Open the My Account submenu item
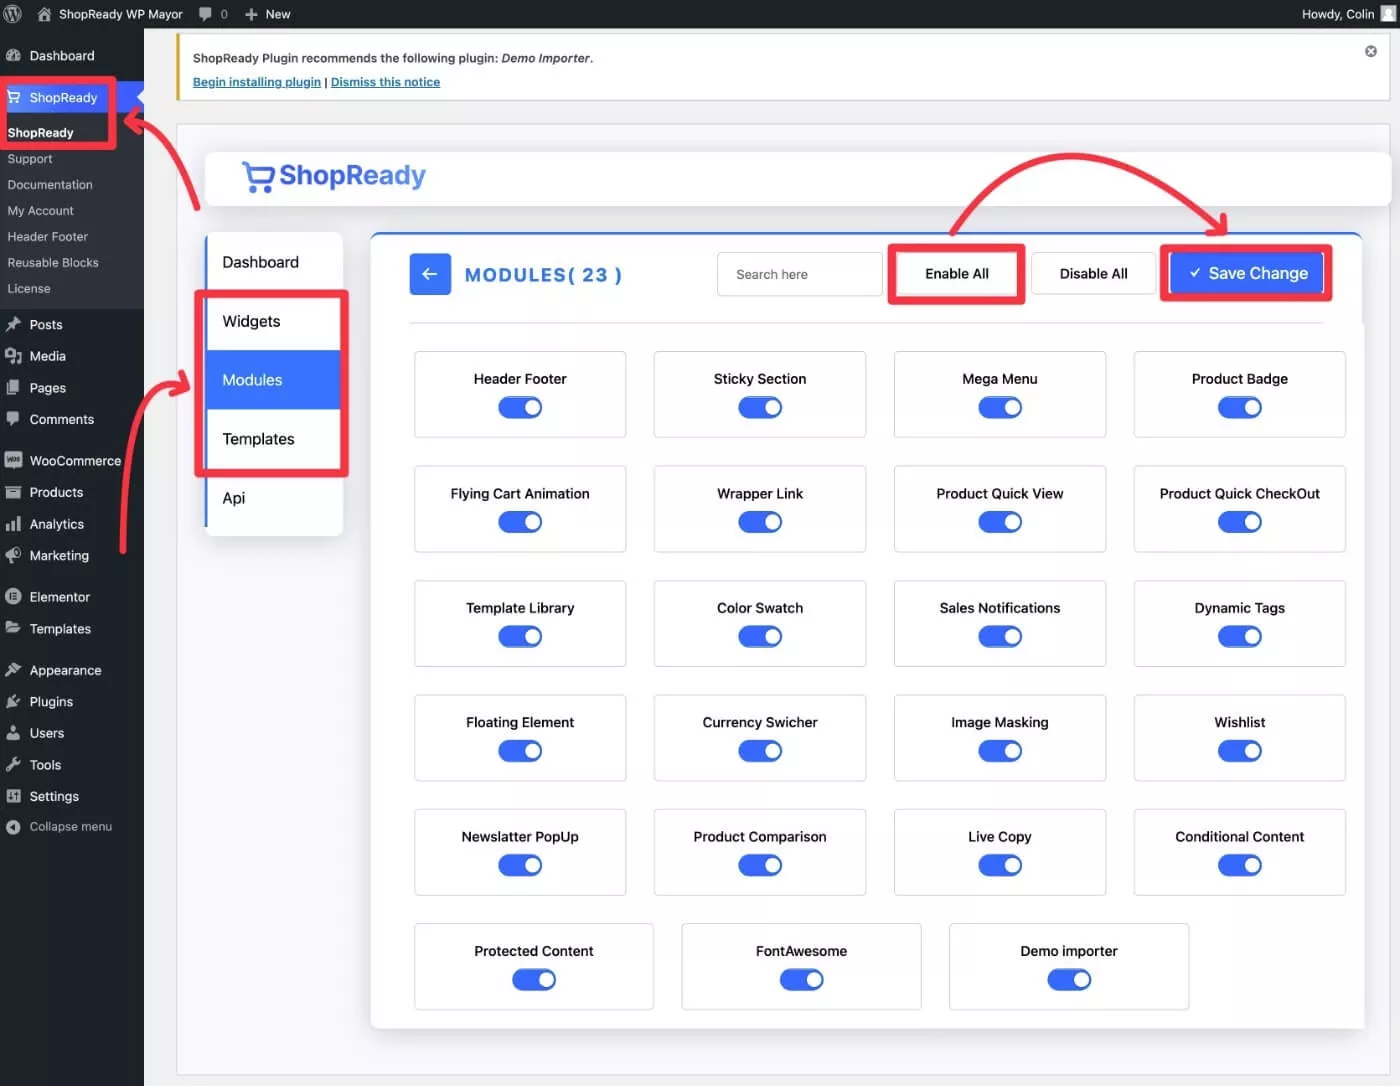Viewport: 1400px width, 1086px height. pyautogui.click(x=41, y=211)
